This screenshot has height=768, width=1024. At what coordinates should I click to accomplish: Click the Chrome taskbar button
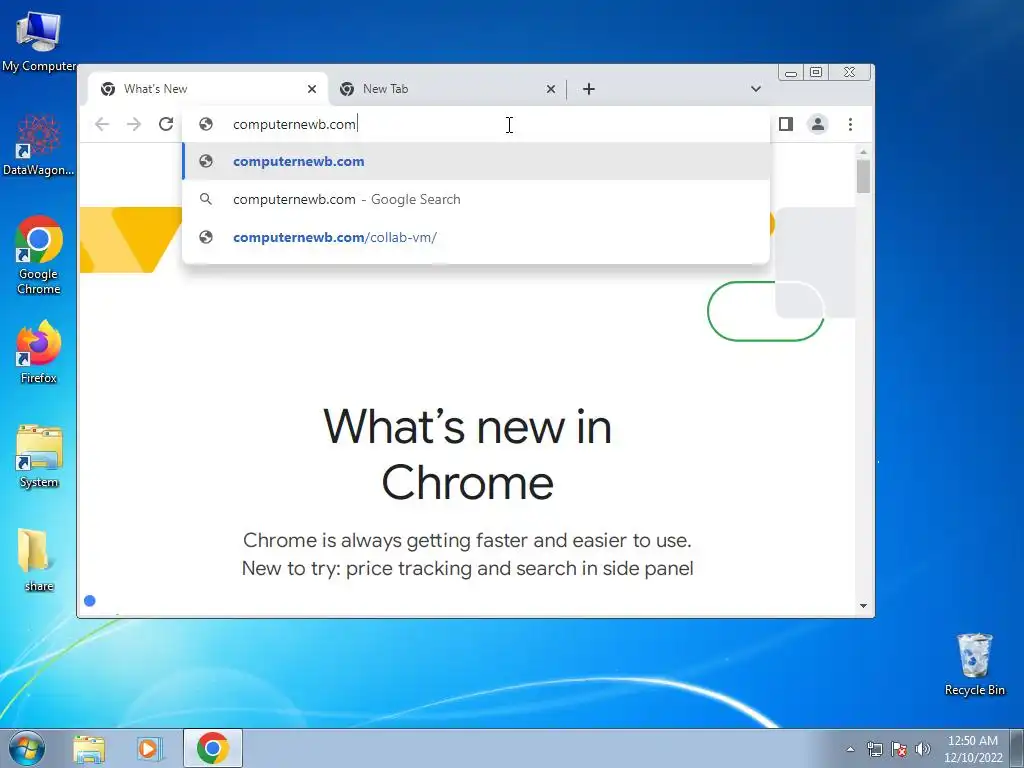[213, 748]
